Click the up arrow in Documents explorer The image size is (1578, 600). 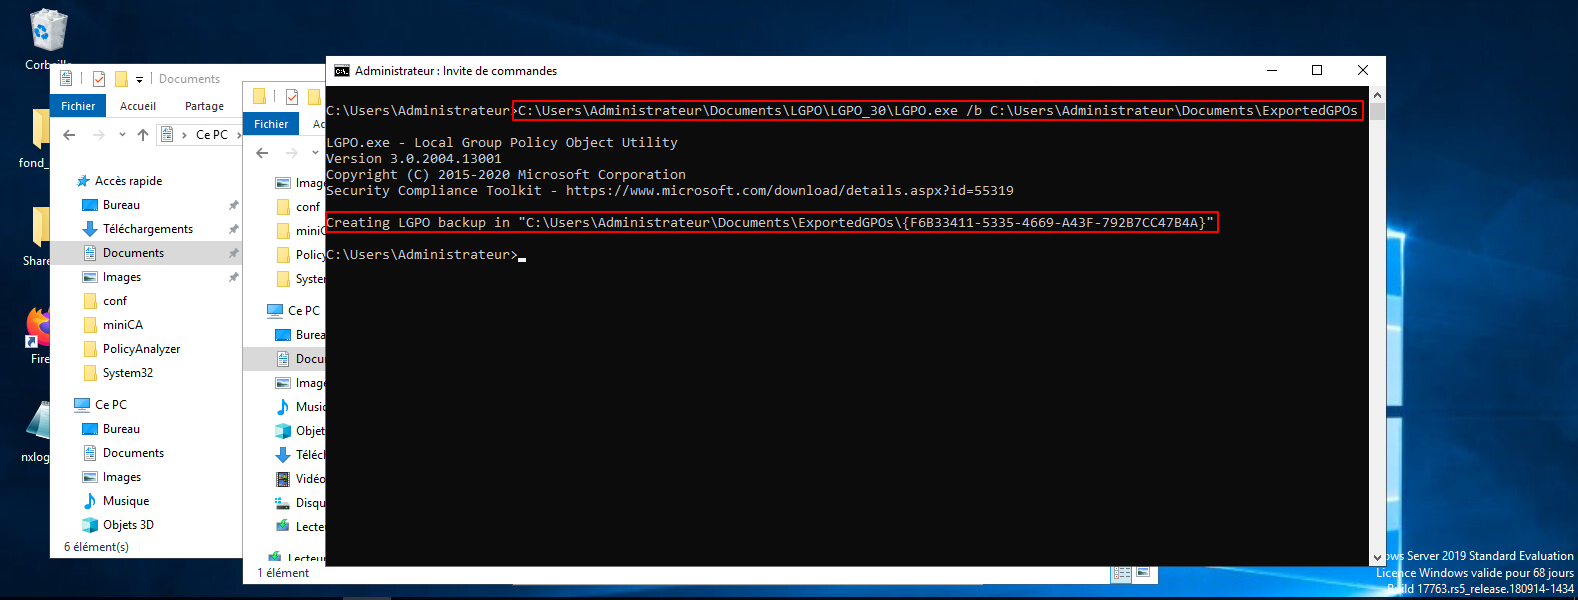tap(143, 135)
